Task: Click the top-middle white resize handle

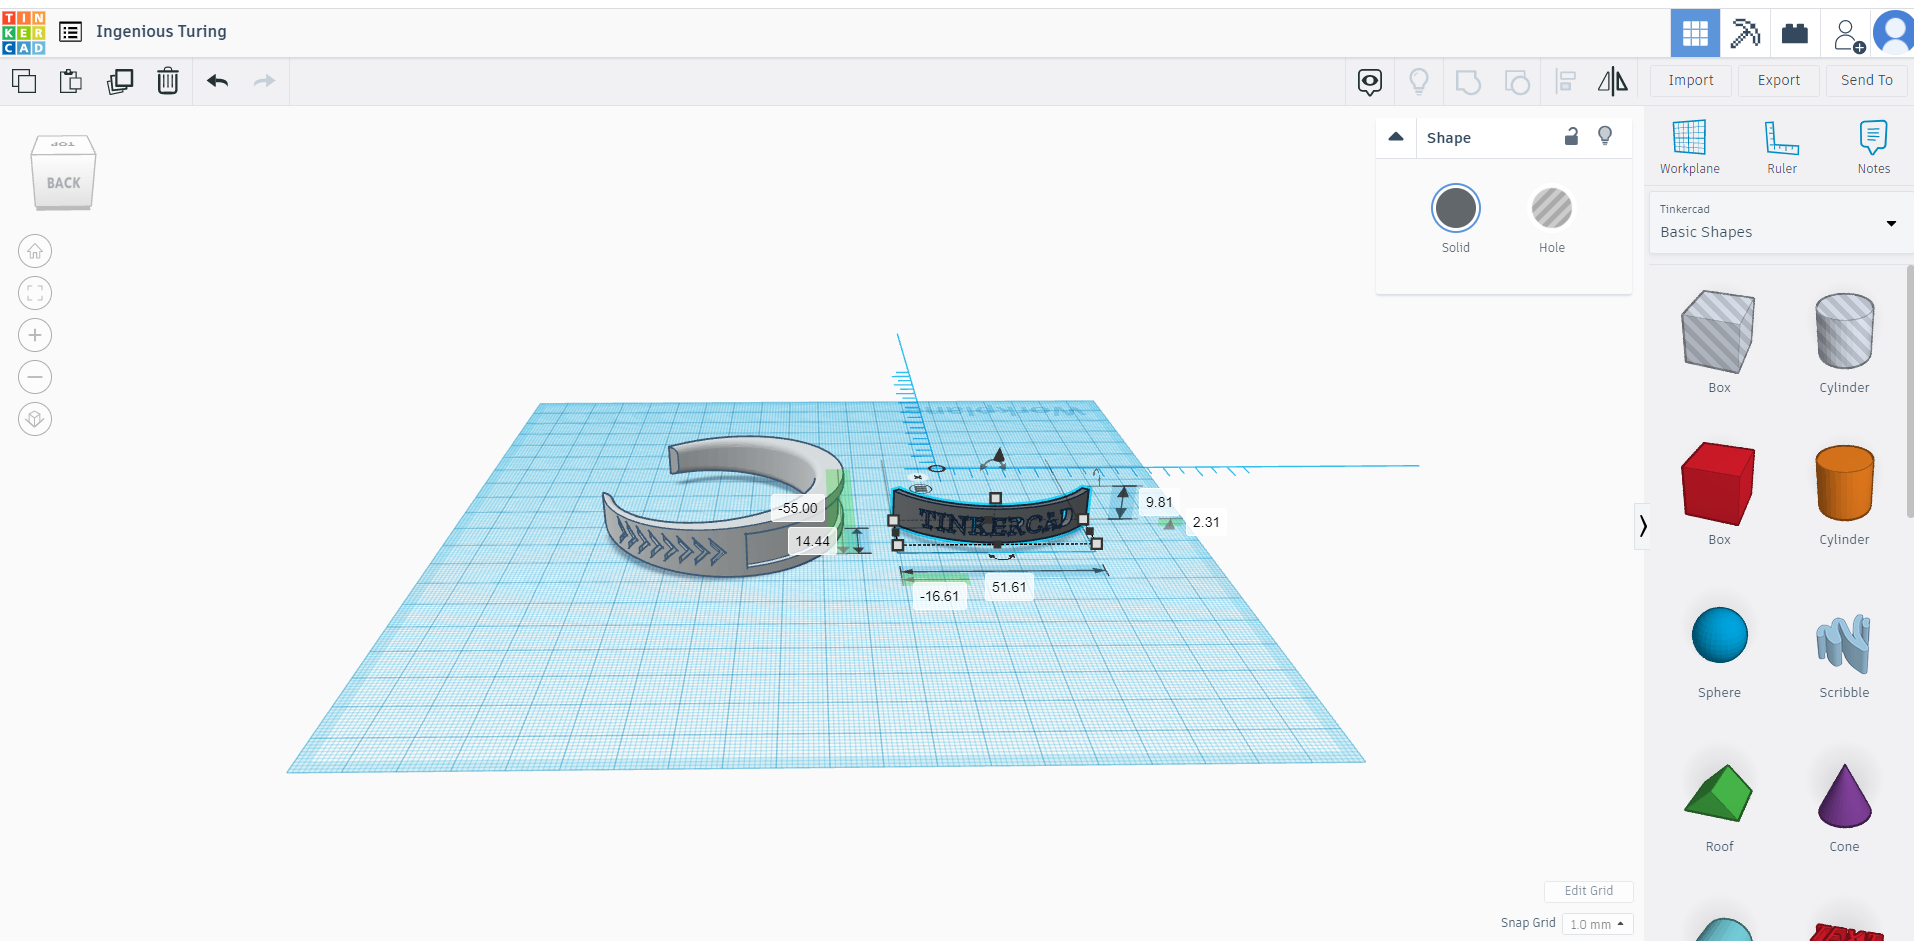Action: pyautogui.click(x=995, y=498)
